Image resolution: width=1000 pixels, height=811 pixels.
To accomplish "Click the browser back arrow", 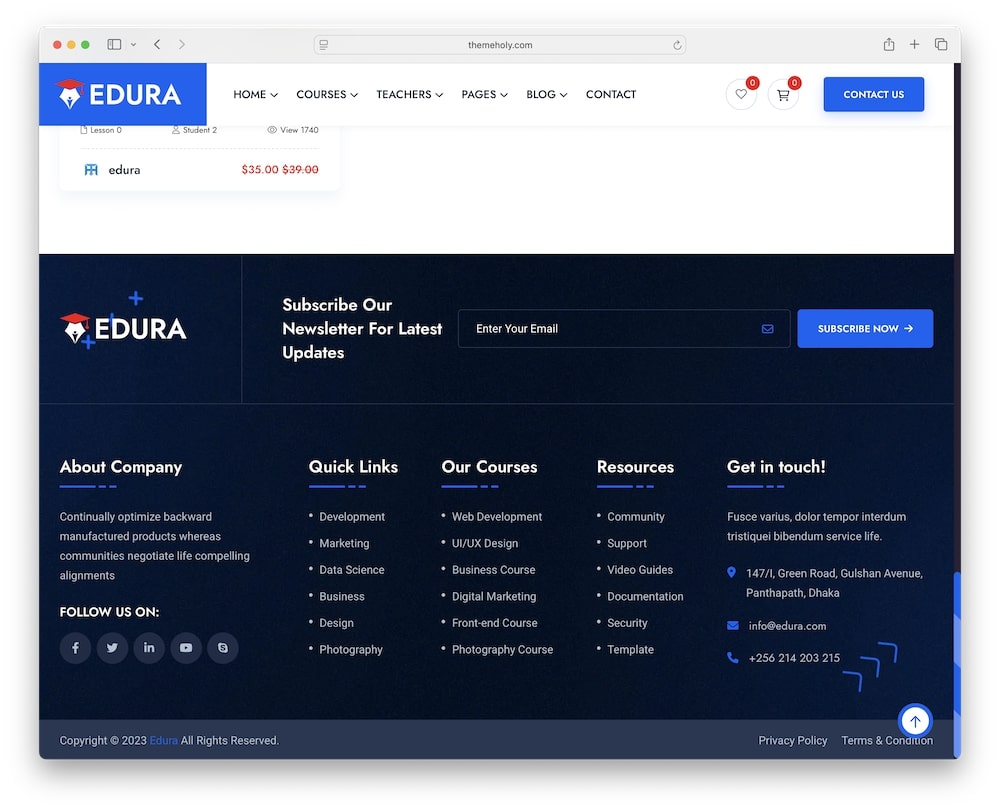I will coord(157,44).
